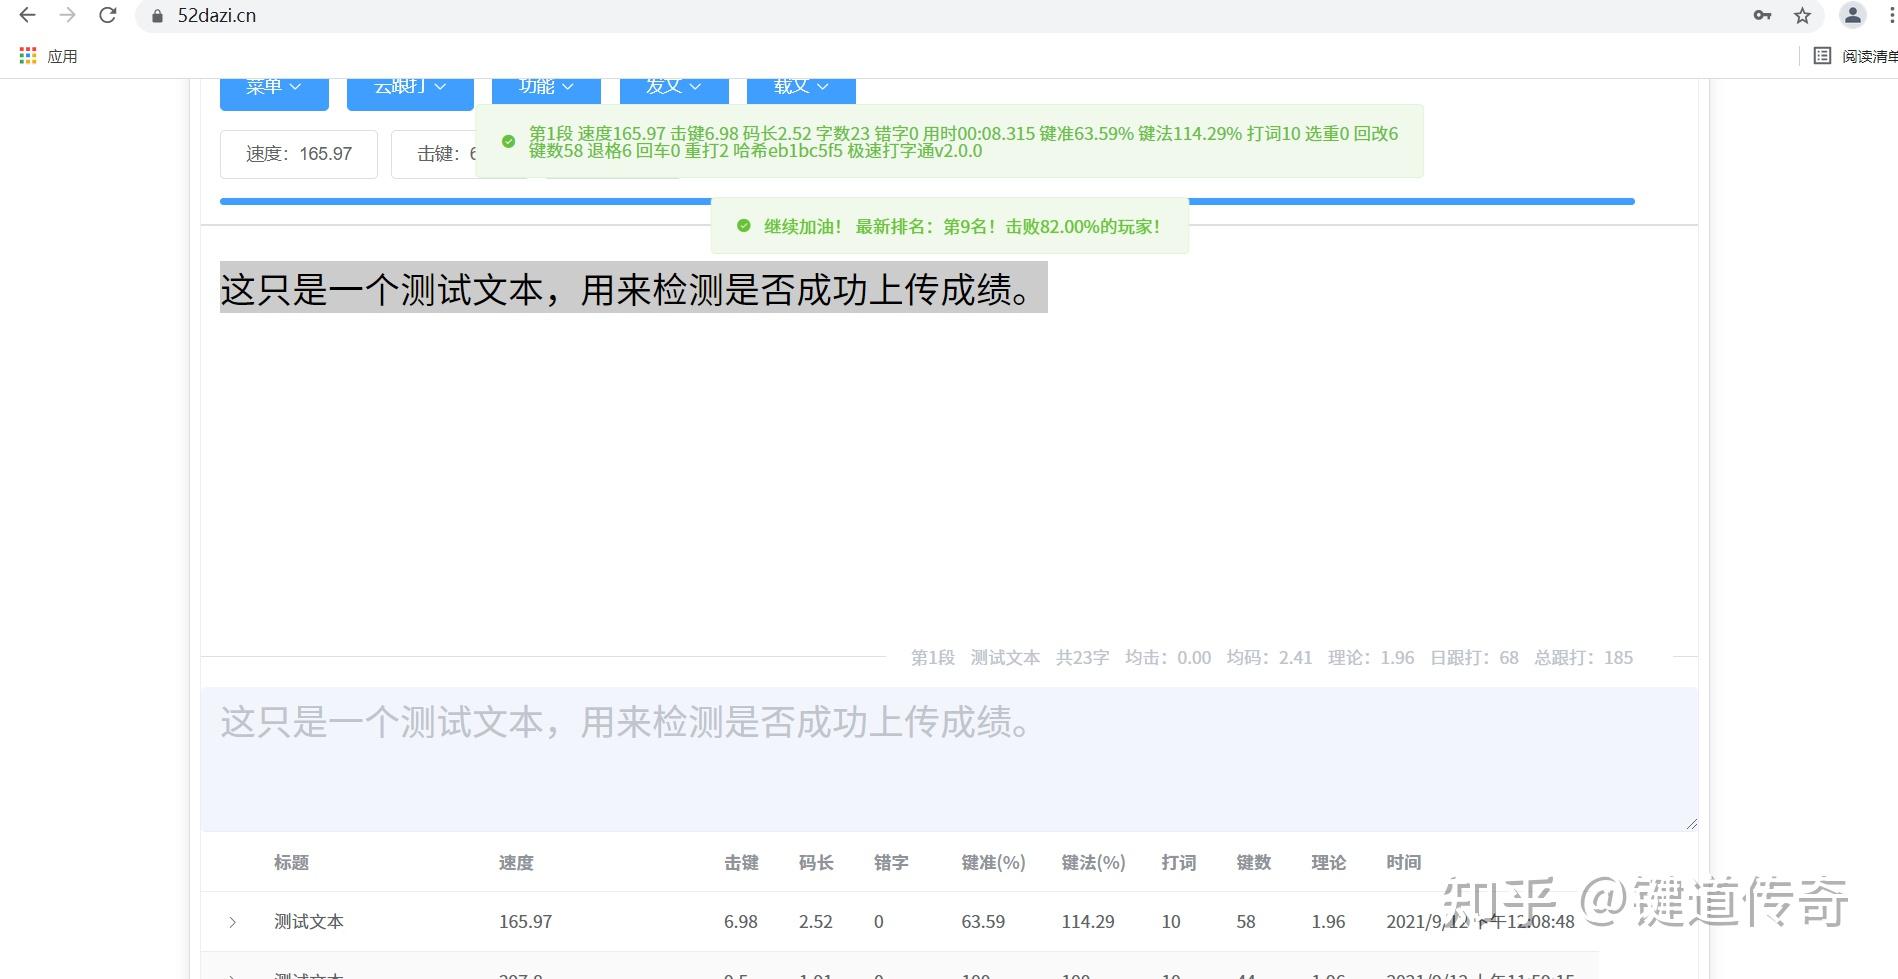The image size is (1898, 979).
Task: Expand the first 测试文本 table row
Action: coord(232,921)
